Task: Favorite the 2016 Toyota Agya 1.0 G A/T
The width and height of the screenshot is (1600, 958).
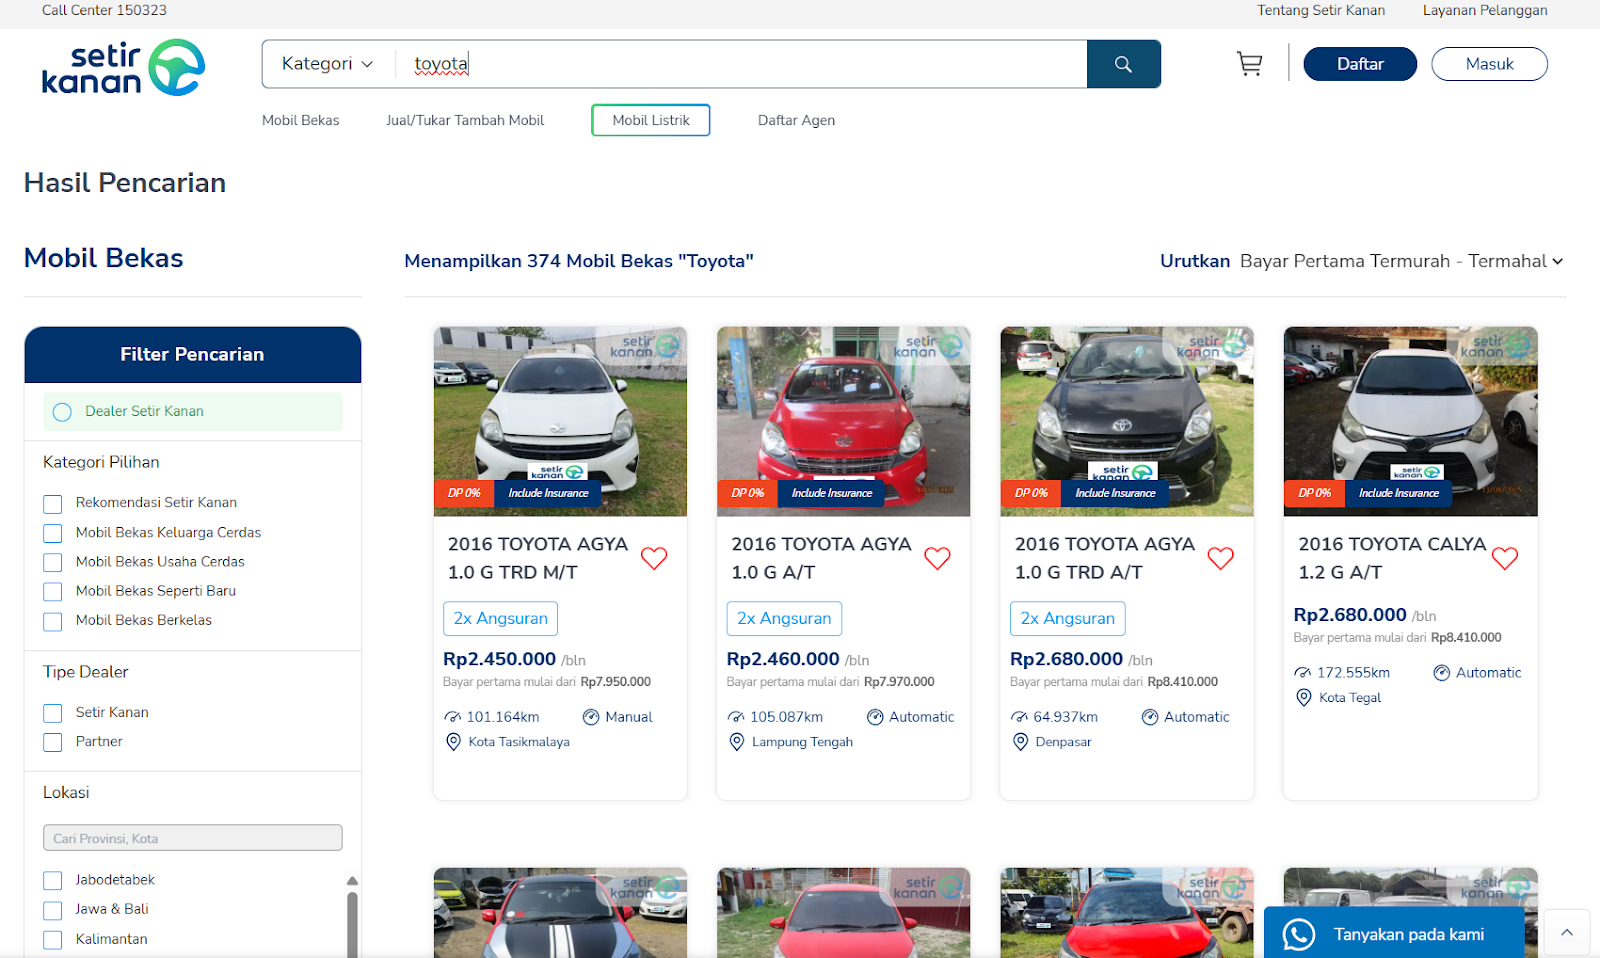Action: click(x=937, y=558)
